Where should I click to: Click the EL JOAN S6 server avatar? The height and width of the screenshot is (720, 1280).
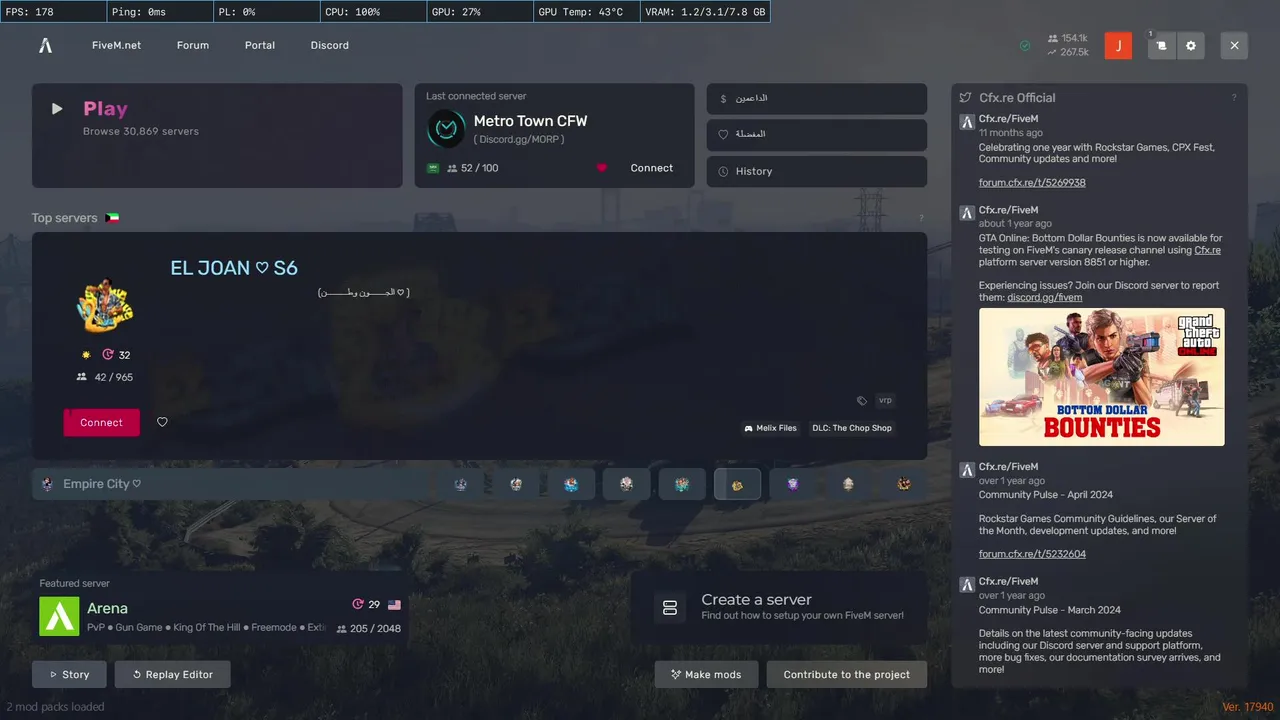click(x=105, y=305)
